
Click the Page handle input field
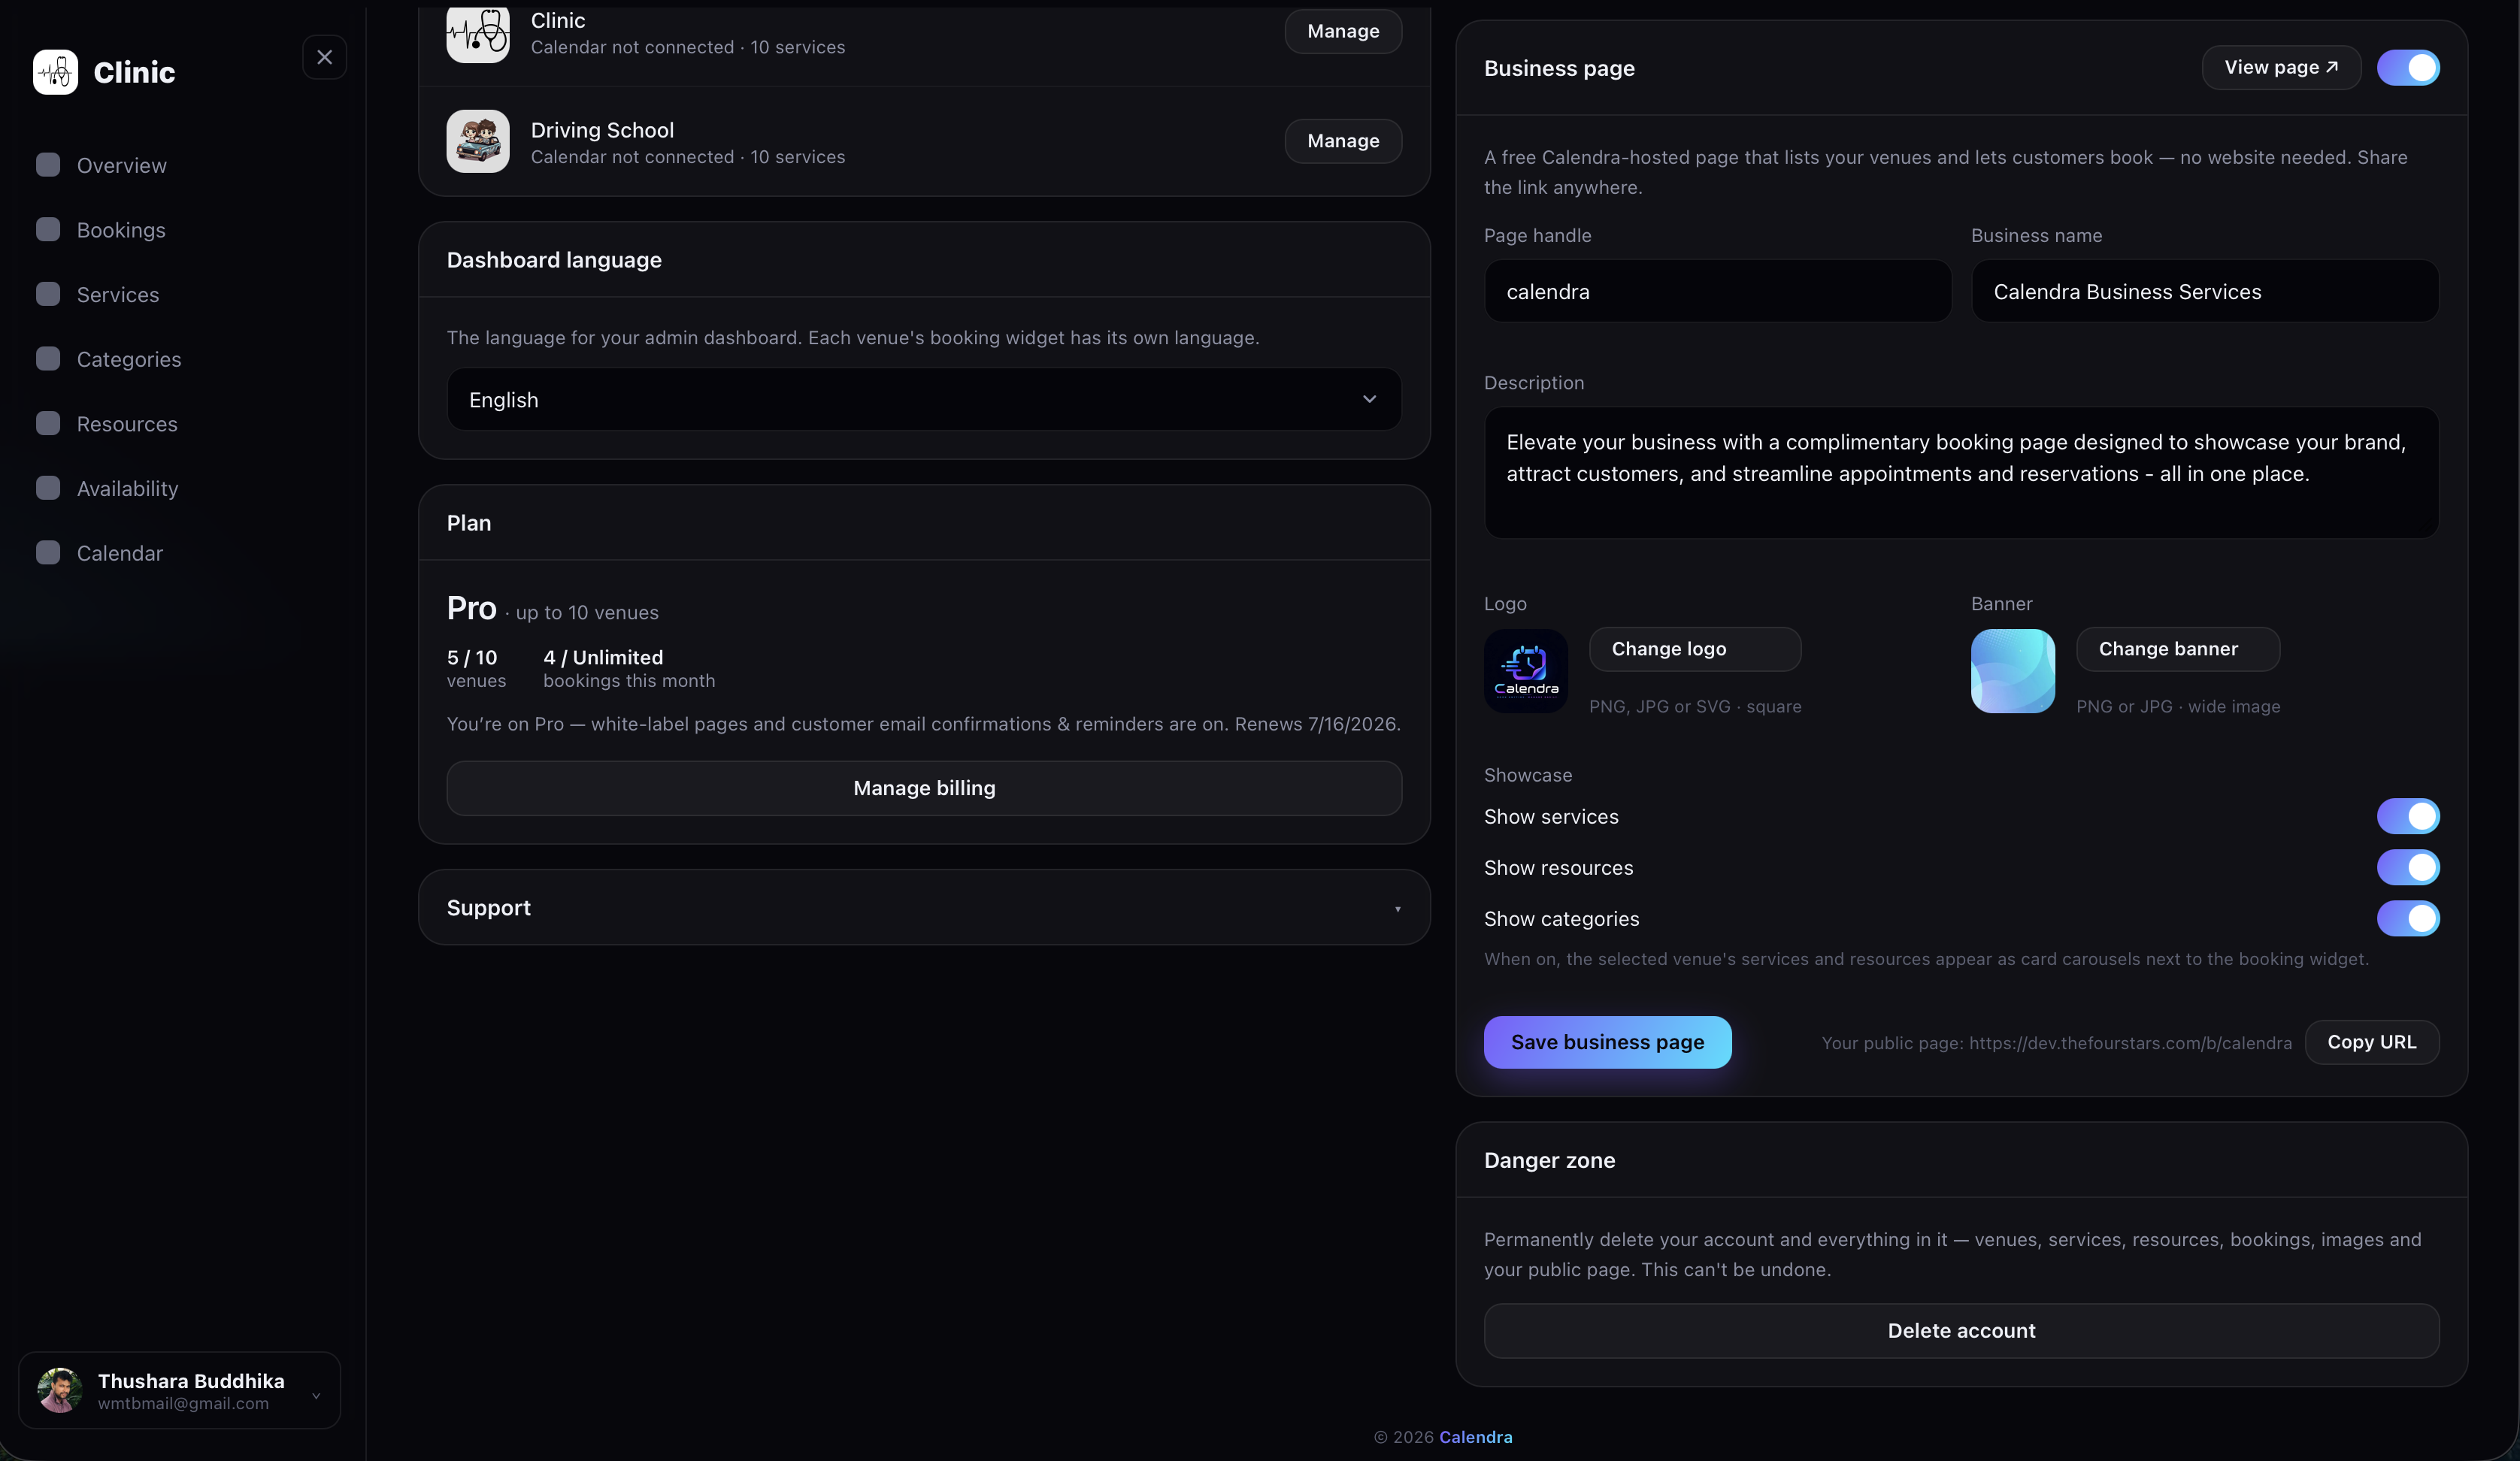point(1718,291)
